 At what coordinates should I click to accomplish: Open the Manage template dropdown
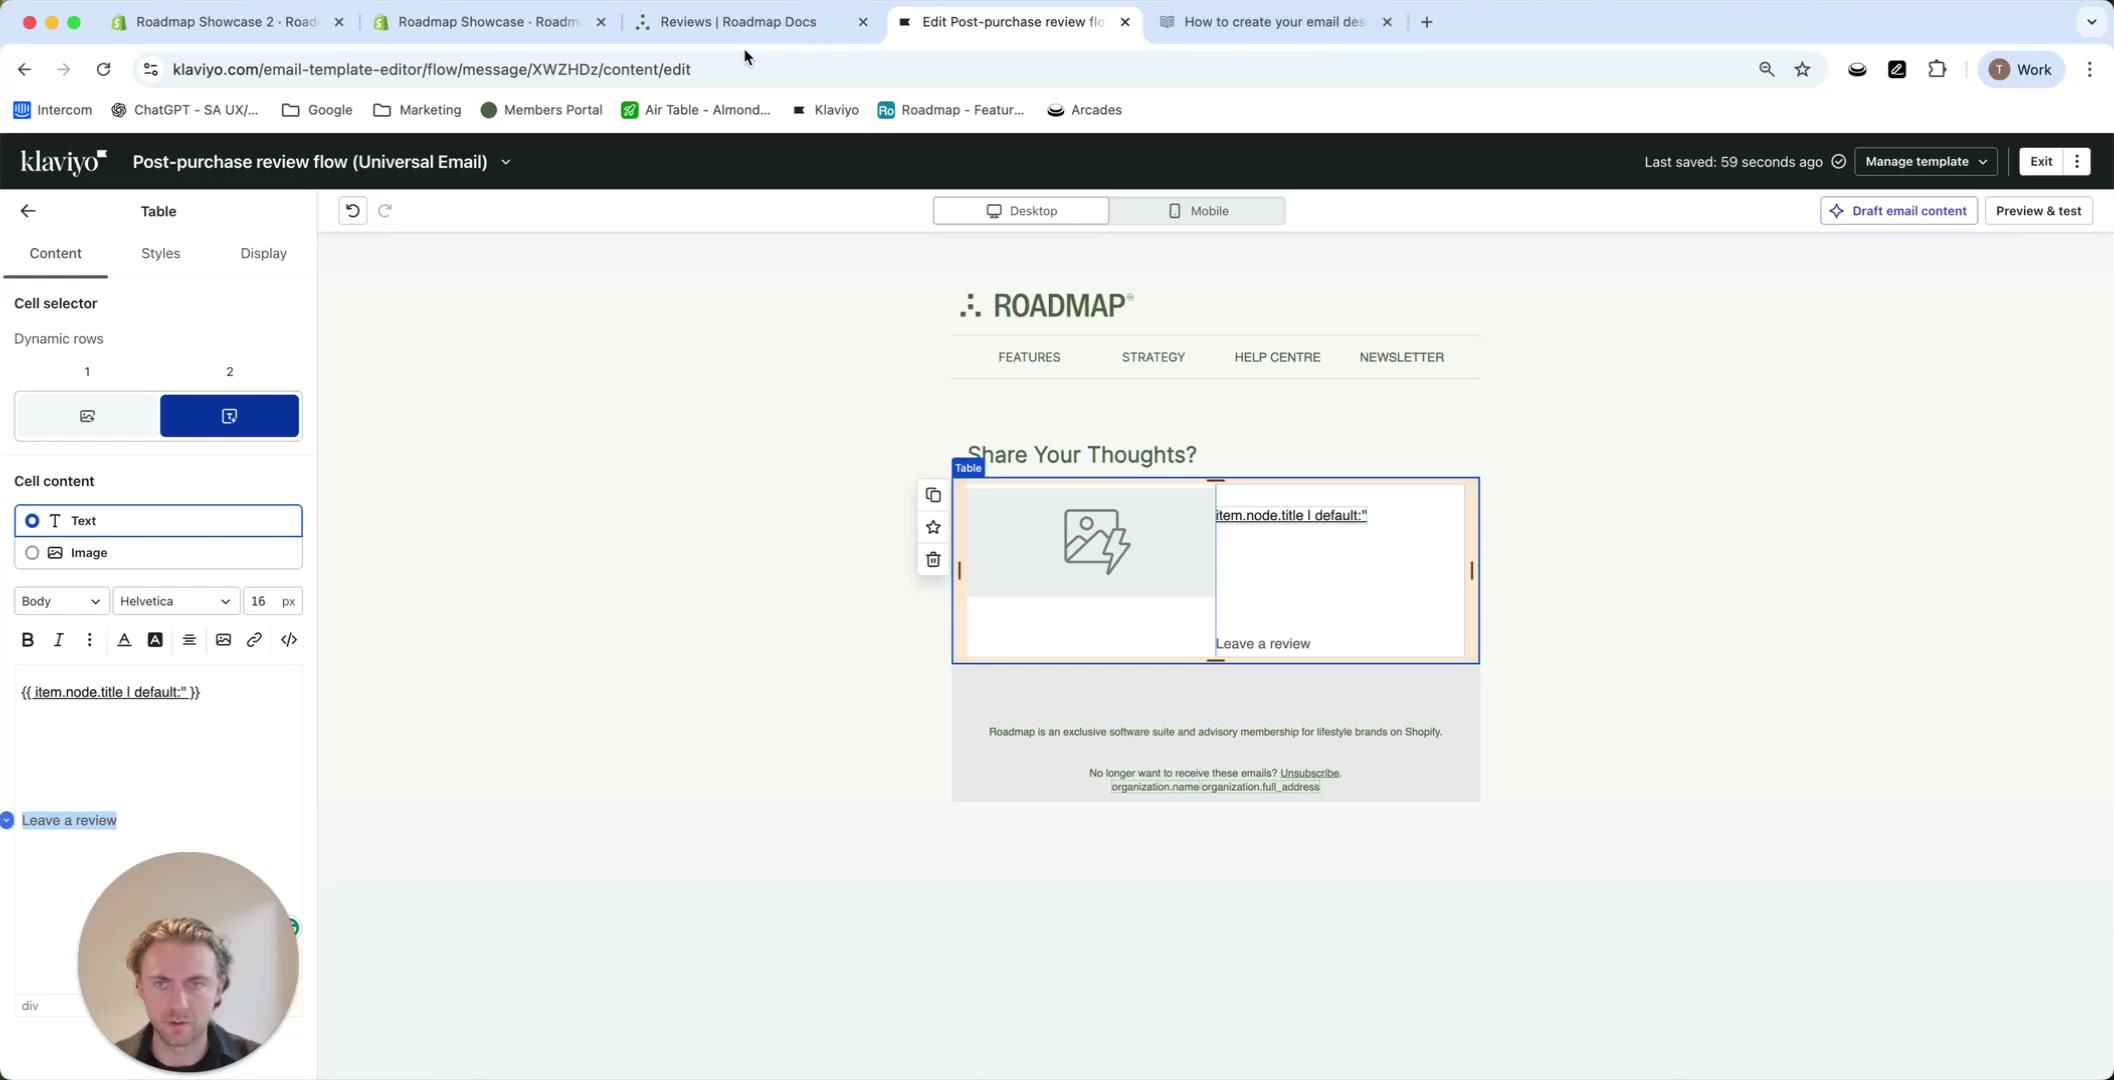pyautogui.click(x=1924, y=161)
